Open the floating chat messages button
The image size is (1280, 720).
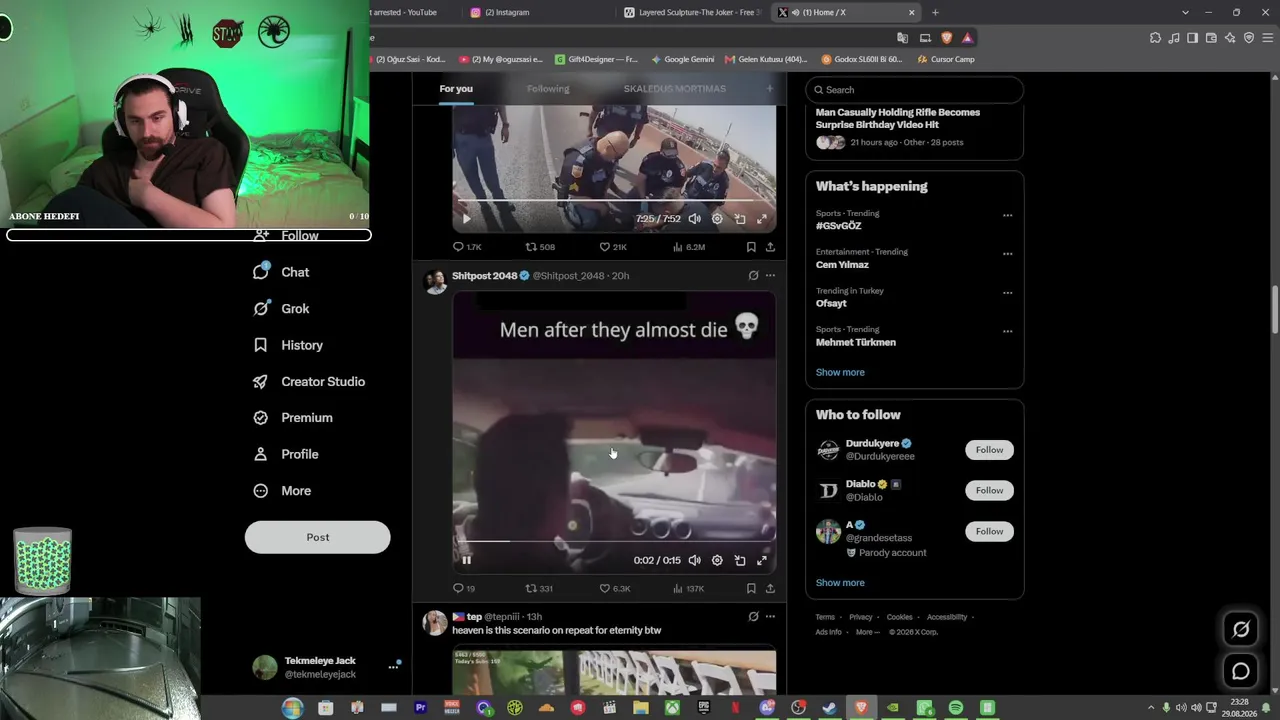coord(1241,672)
